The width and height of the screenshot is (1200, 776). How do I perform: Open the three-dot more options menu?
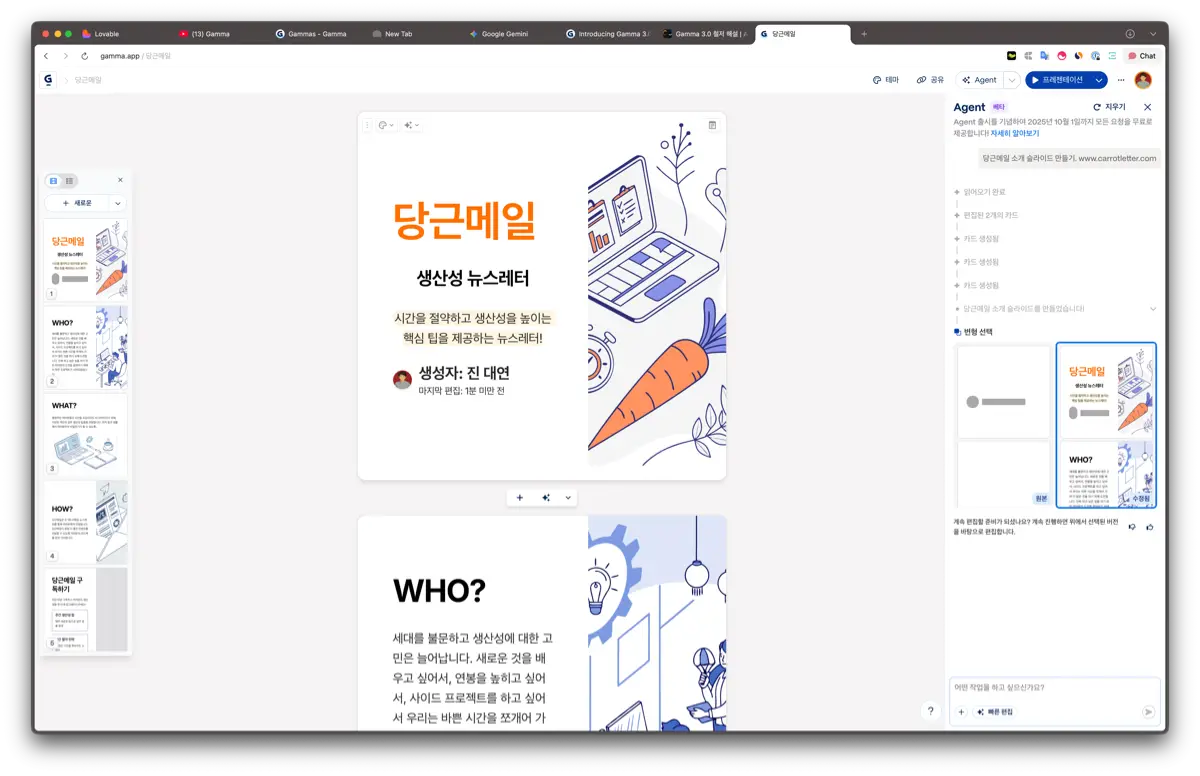click(1121, 80)
